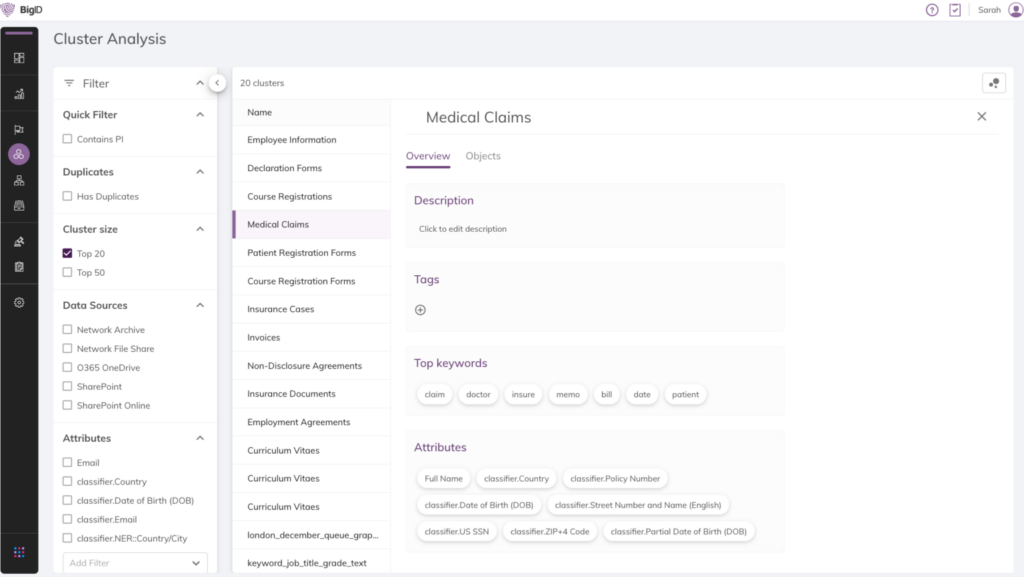This screenshot has width=1024, height=577.
Task: Open the dashboard icon in left sidebar
Action: coord(19,58)
